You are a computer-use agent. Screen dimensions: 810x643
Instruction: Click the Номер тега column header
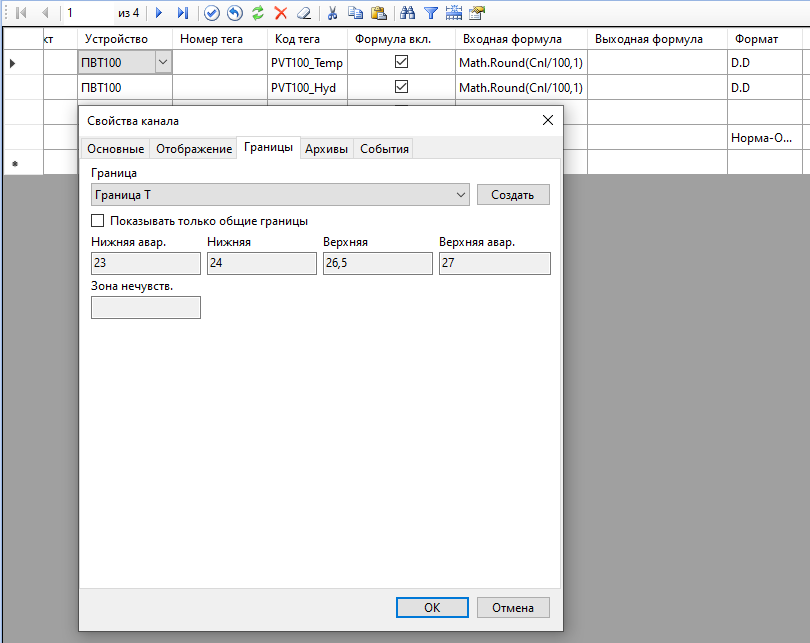(220, 39)
